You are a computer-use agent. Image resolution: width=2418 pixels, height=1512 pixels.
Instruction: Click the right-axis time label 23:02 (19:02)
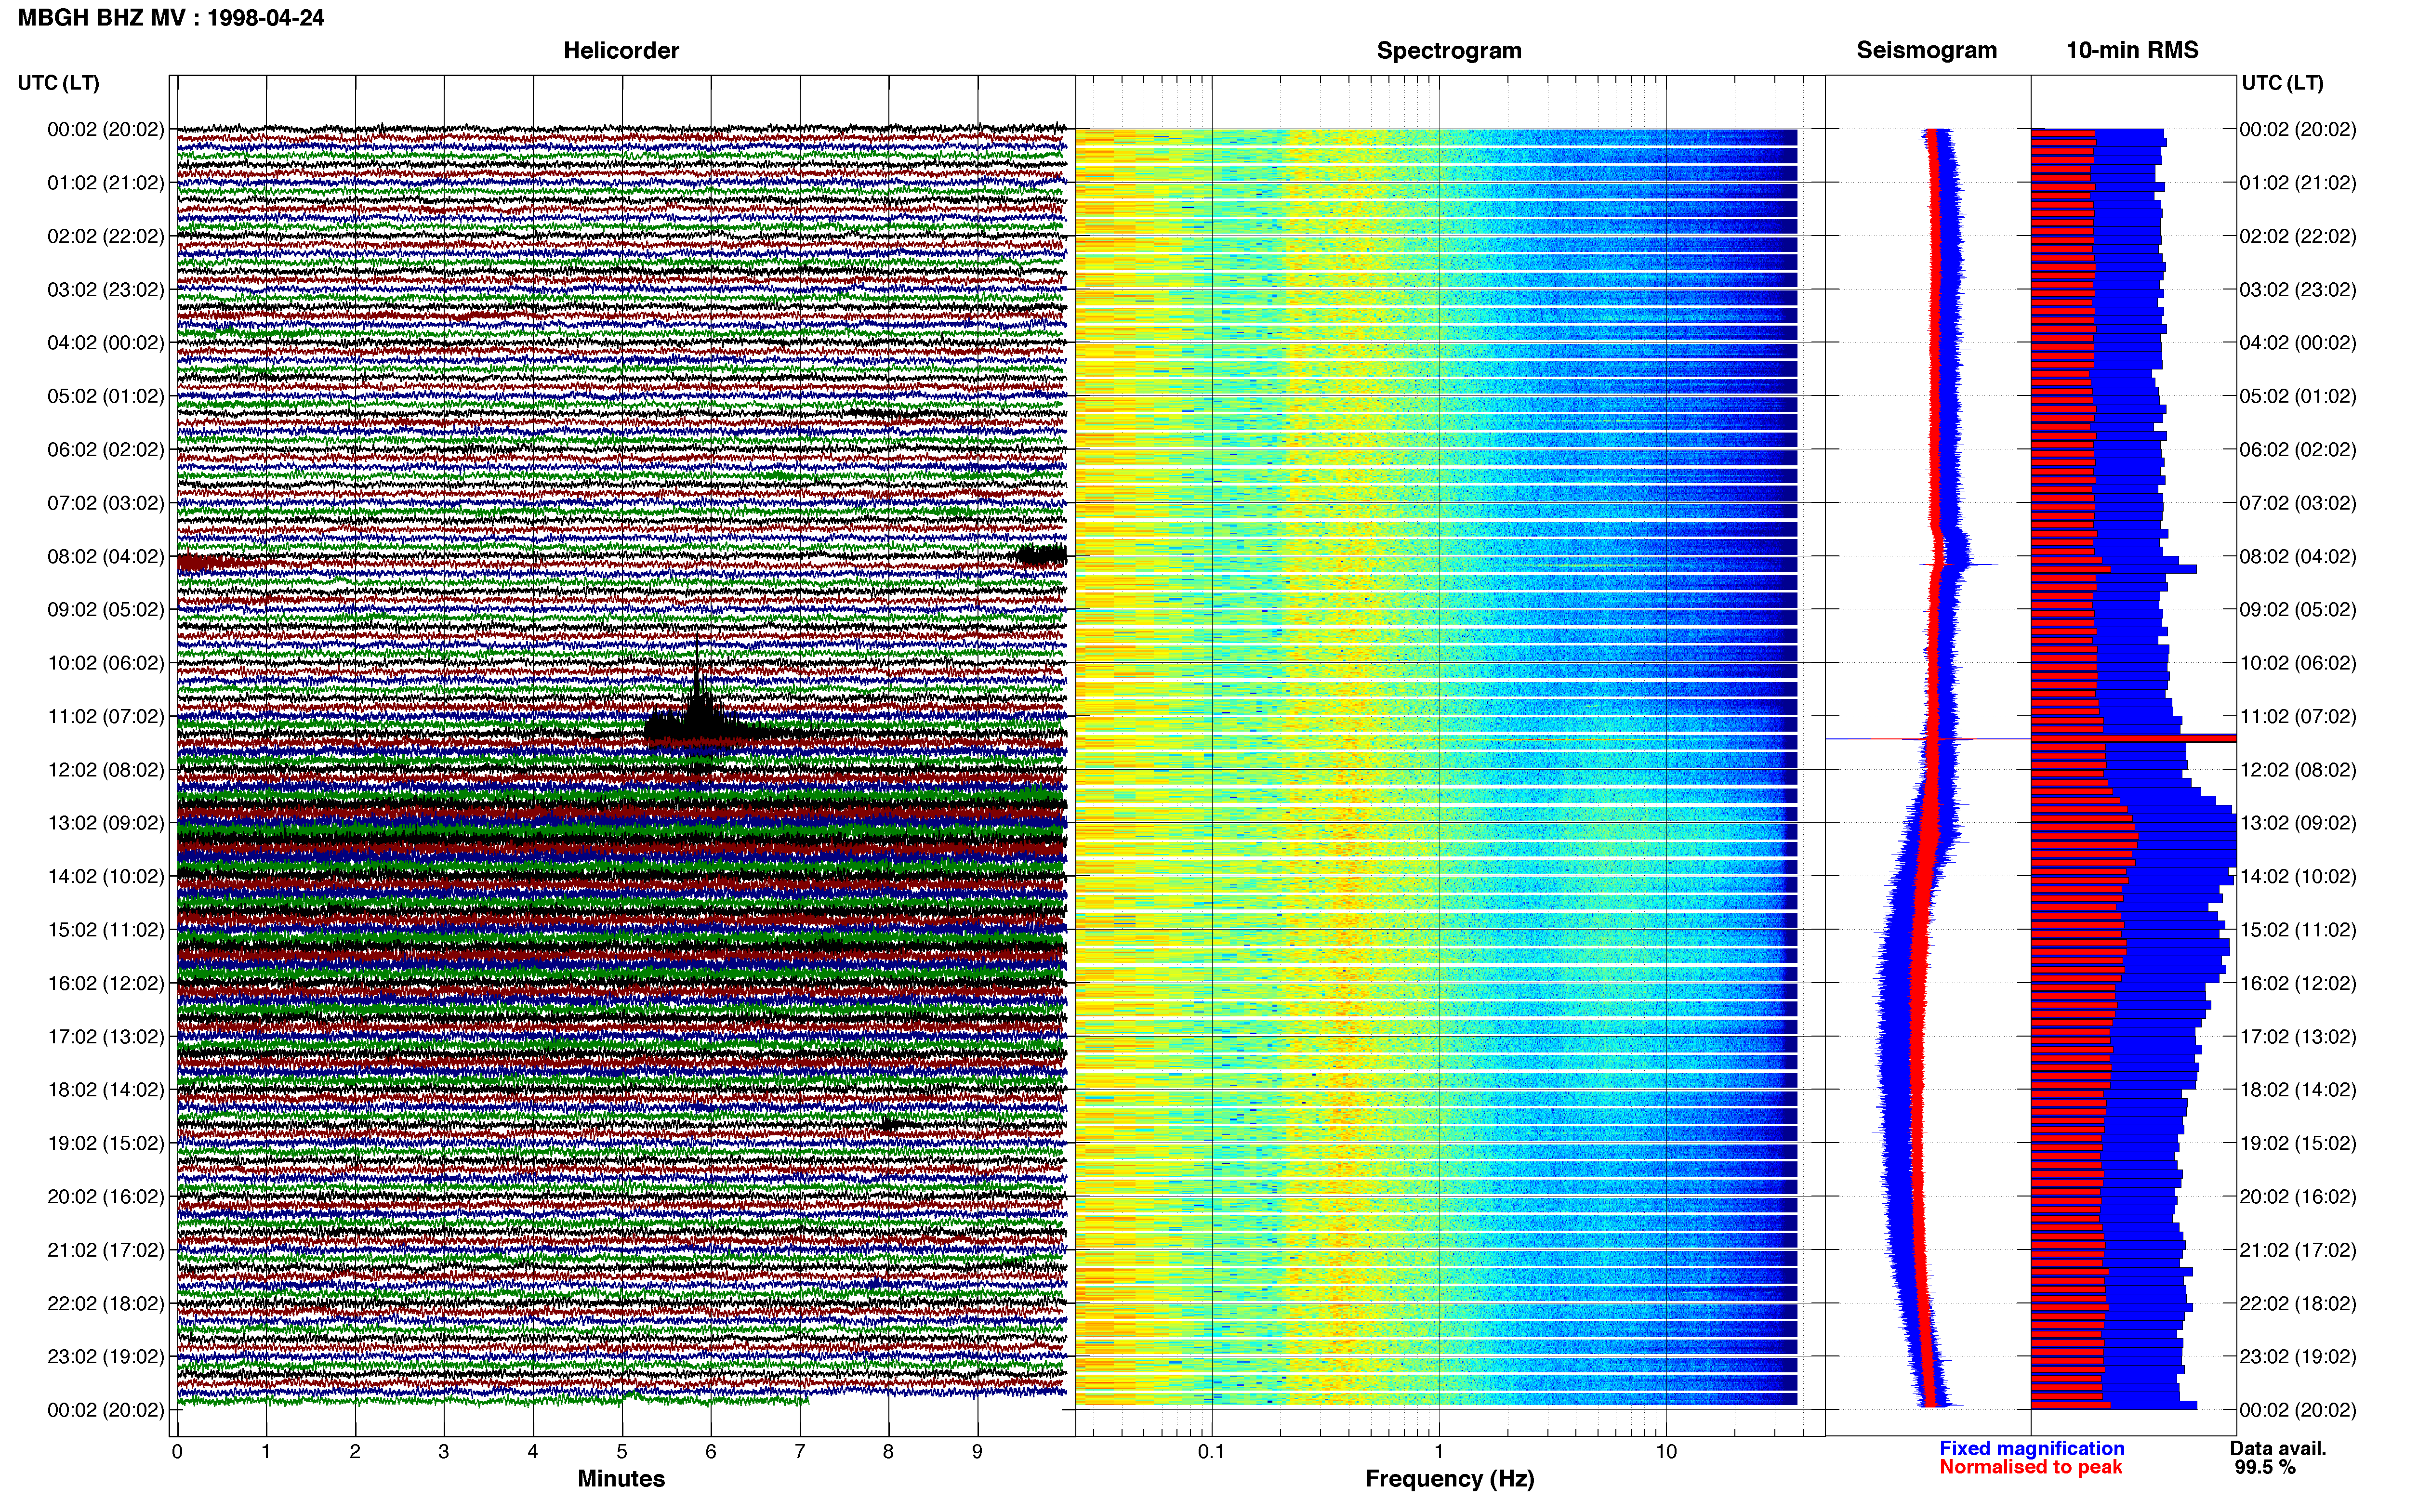click(x=2298, y=1356)
